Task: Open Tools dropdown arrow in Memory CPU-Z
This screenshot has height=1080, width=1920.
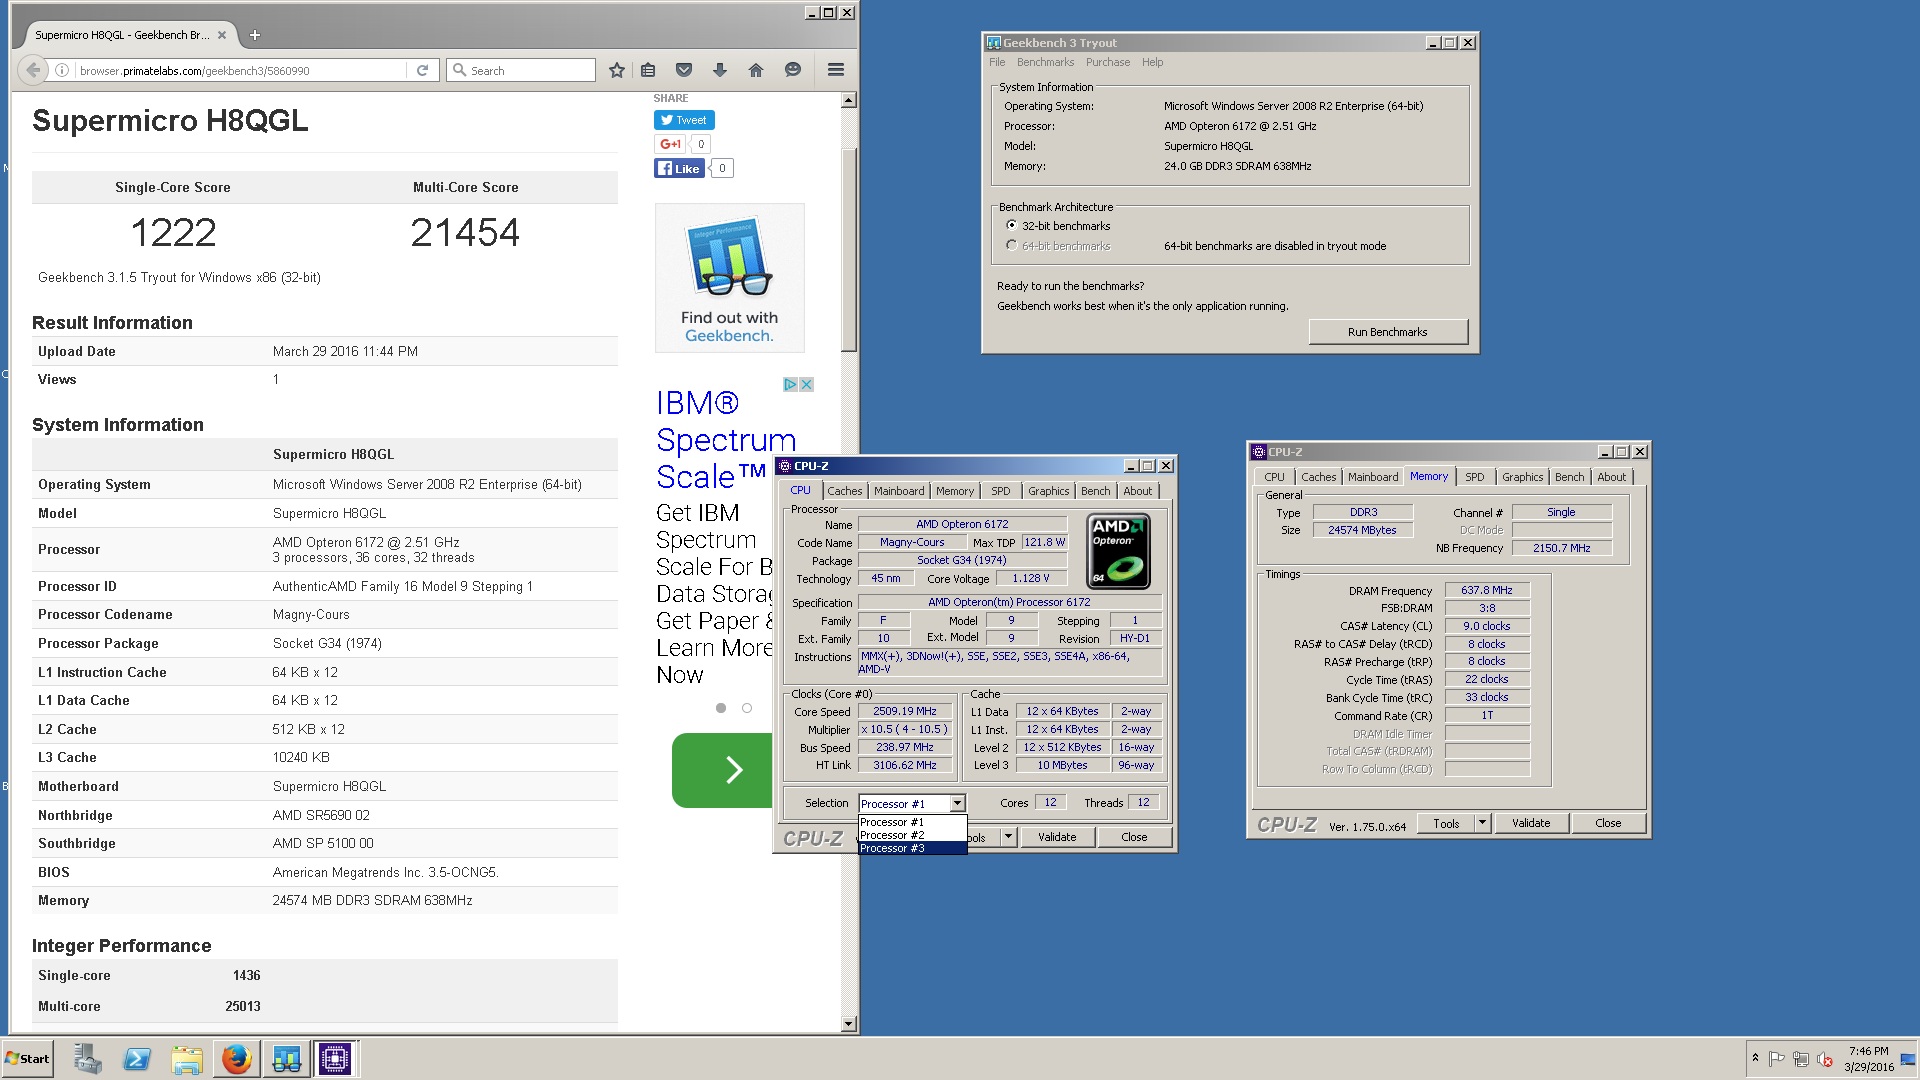Action: (1483, 823)
